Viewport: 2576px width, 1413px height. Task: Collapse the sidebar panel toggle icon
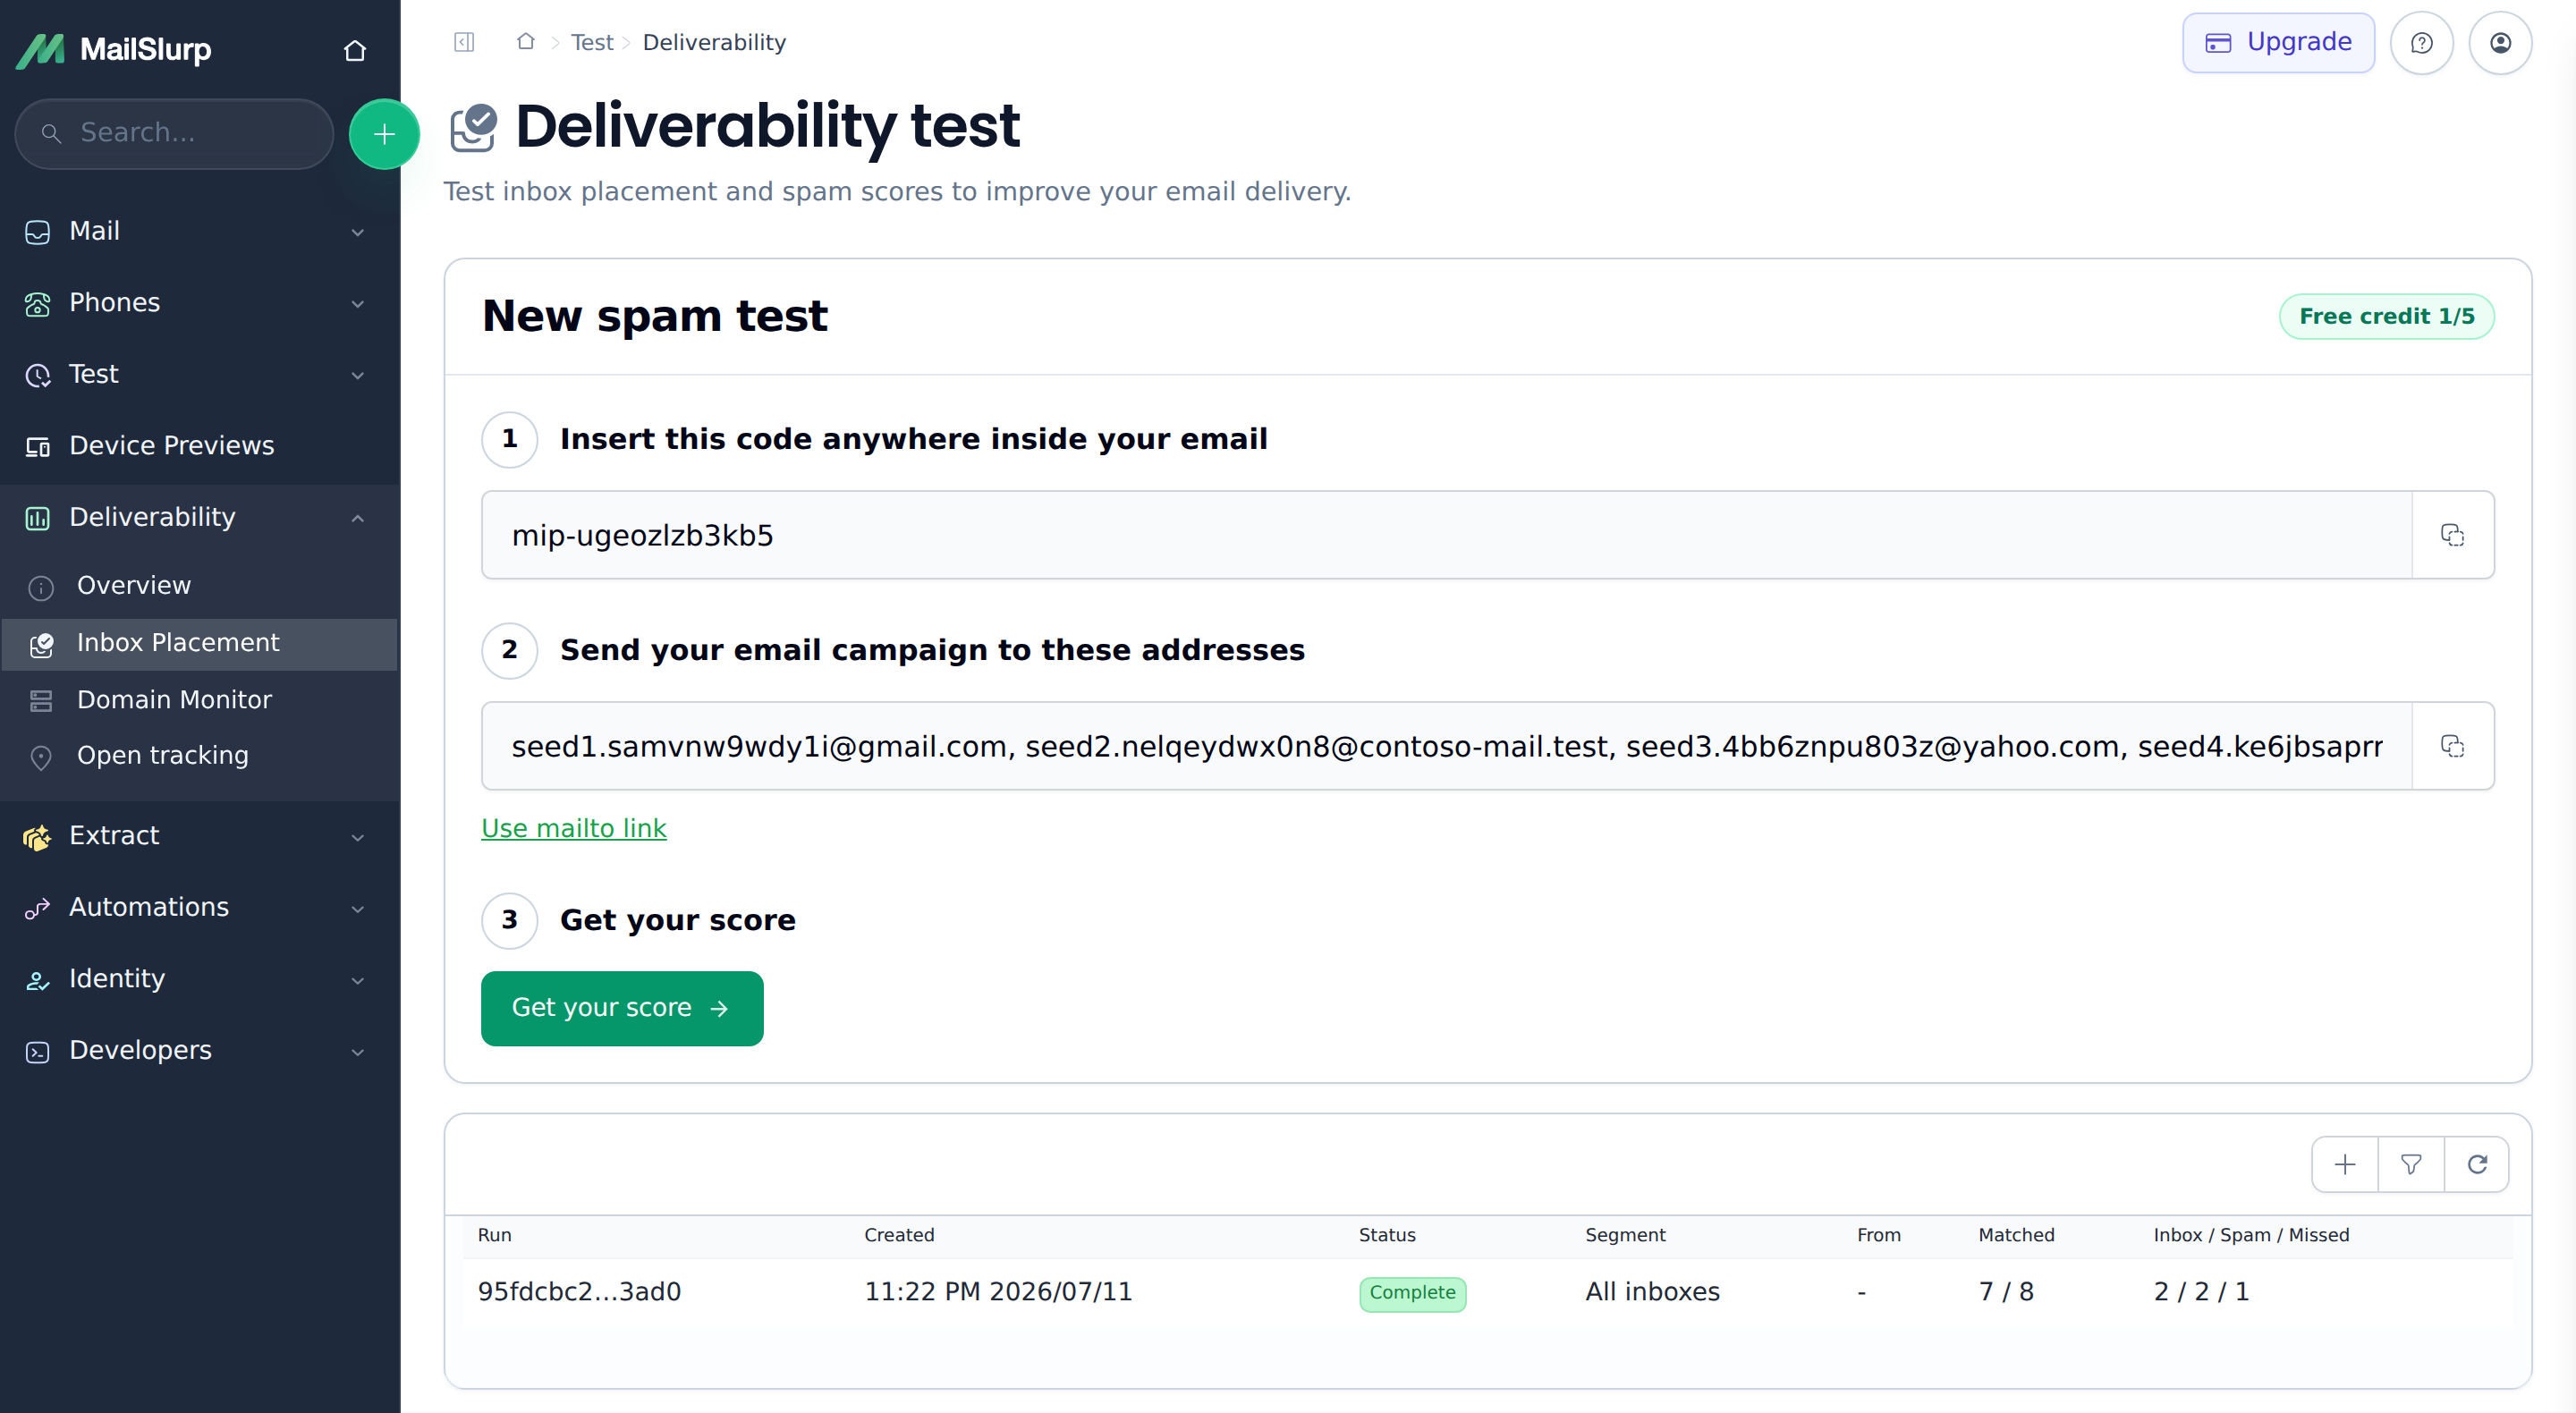pyautogui.click(x=464, y=42)
